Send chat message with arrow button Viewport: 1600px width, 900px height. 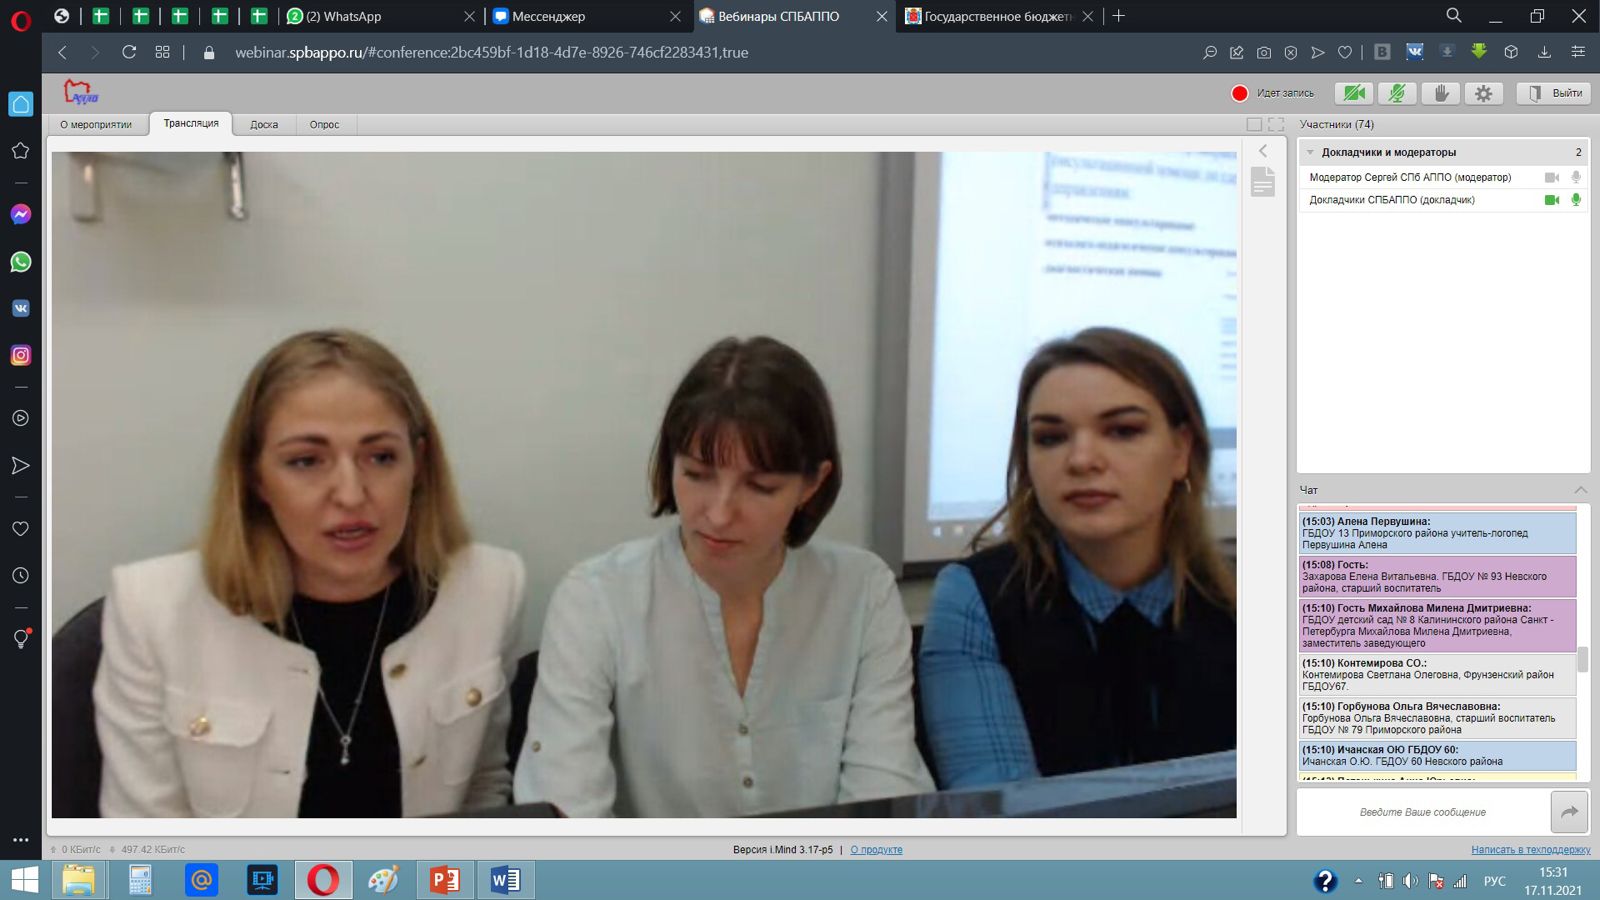pyautogui.click(x=1569, y=812)
